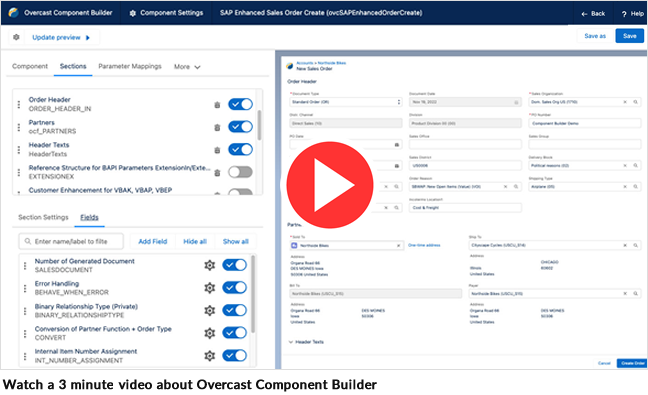Image resolution: width=648 pixels, height=395 pixels.
Task: Open the Parameter Mappings tab
Action: 130,66
